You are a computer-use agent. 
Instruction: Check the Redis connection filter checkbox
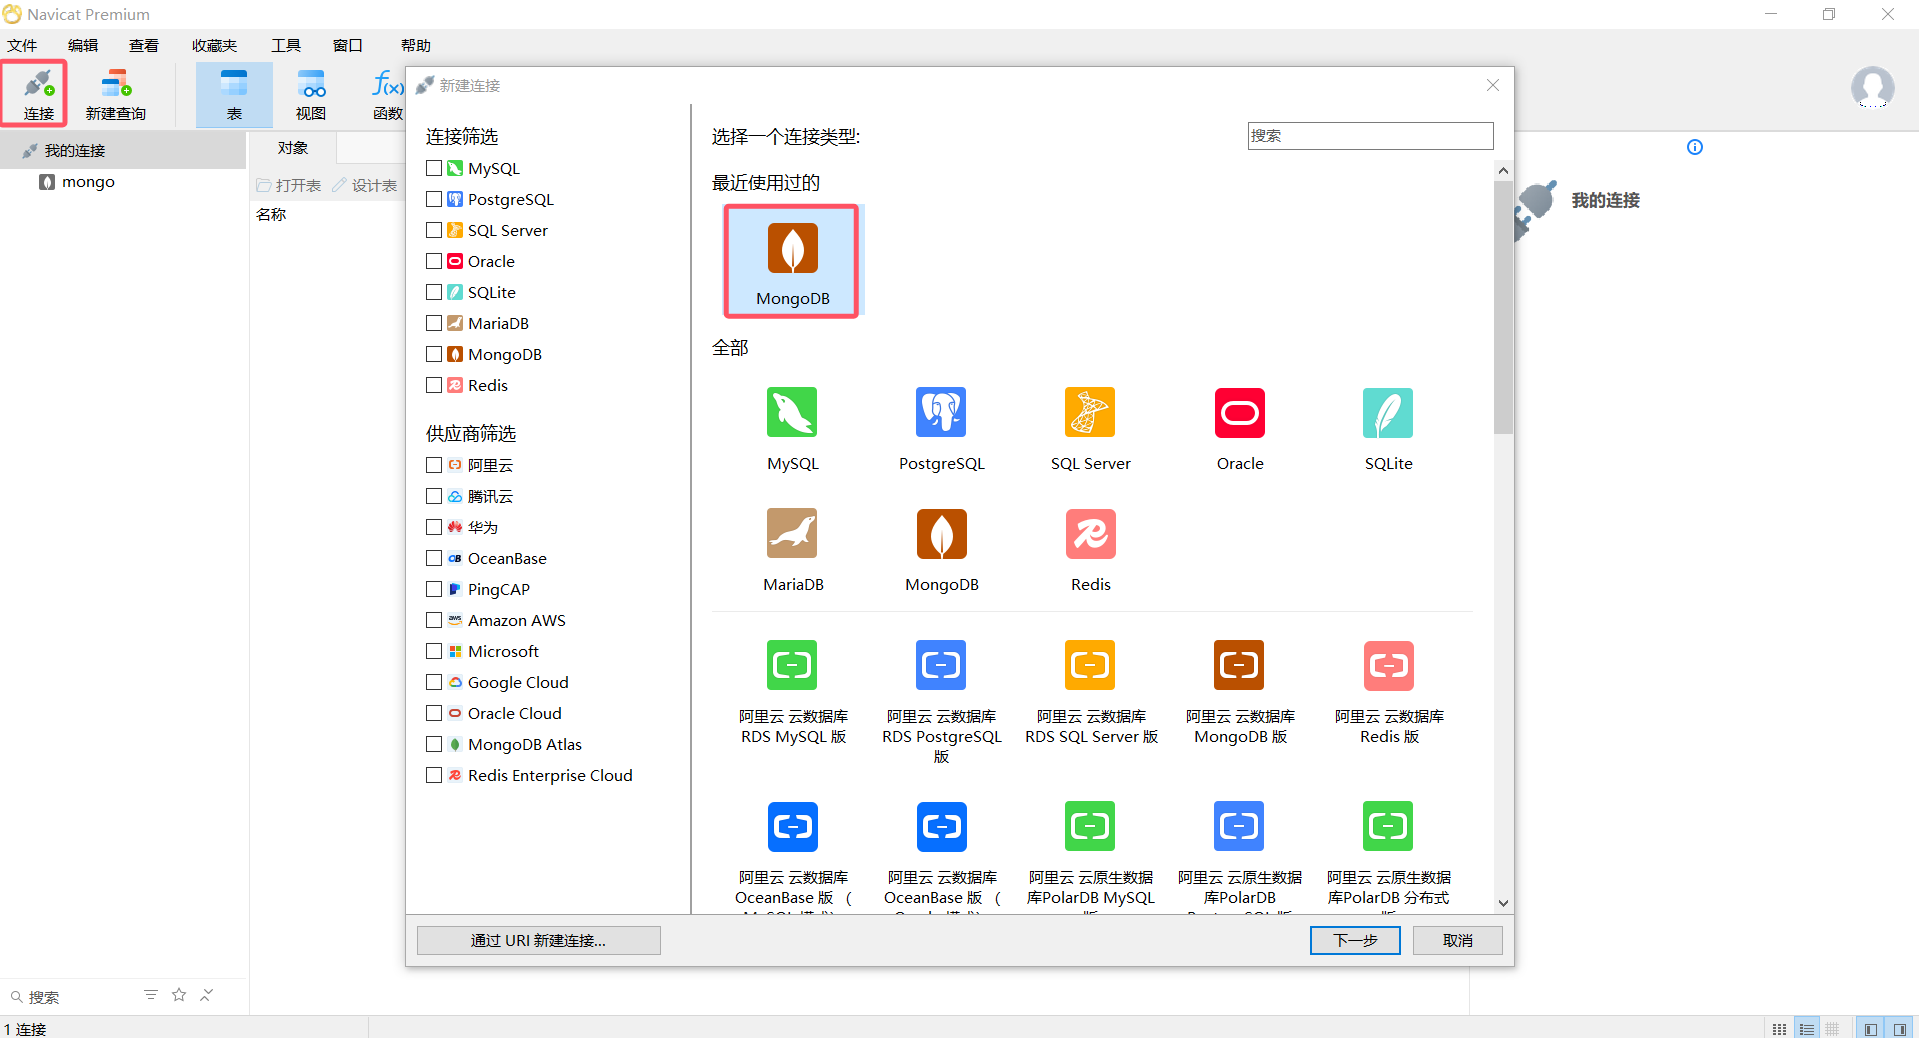pyautogui.click(x=434, y=385)
